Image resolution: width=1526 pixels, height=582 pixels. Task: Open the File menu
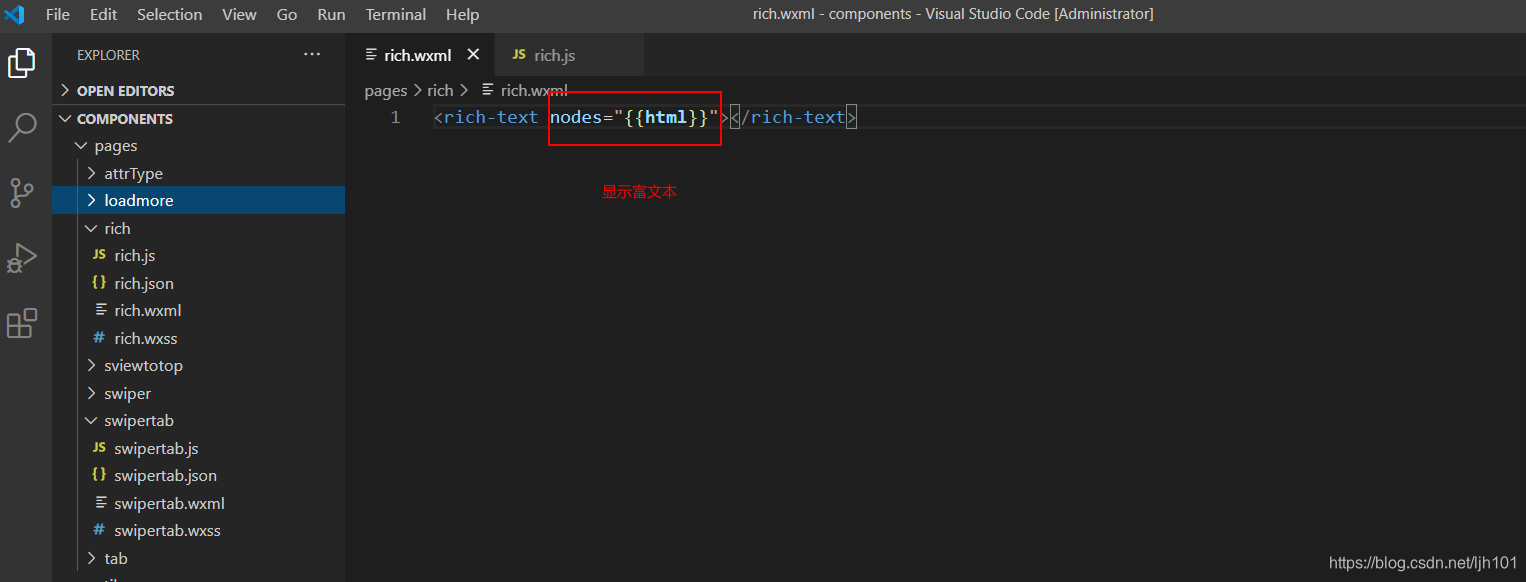(x=58, y=14)
